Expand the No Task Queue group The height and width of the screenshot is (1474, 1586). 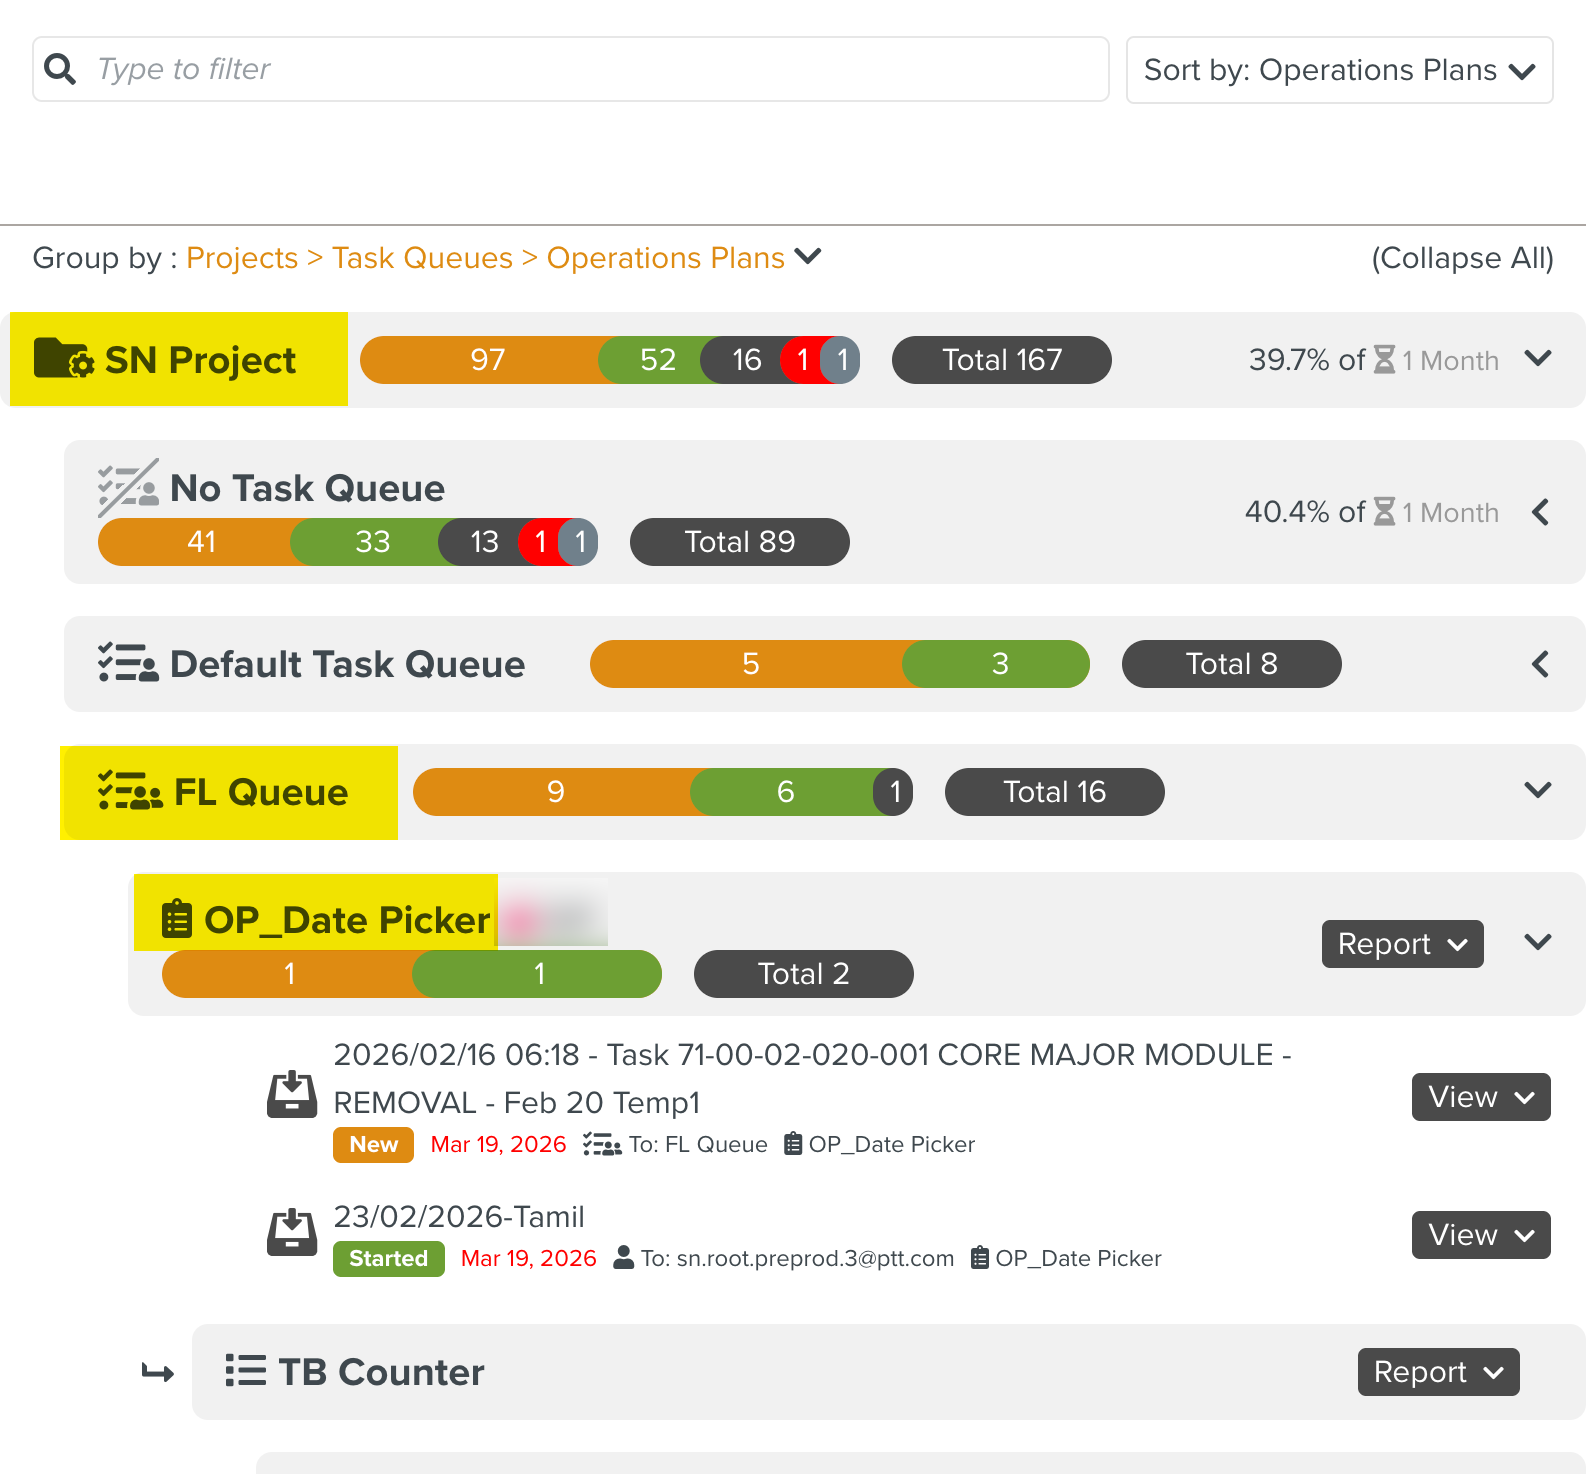(1540, 512)
